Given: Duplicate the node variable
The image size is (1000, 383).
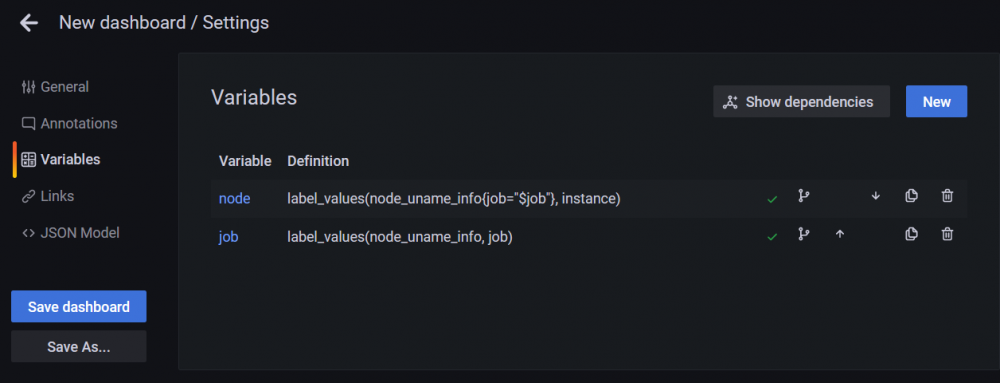Looking at the screenshot, I should click(x=911, y=196).
